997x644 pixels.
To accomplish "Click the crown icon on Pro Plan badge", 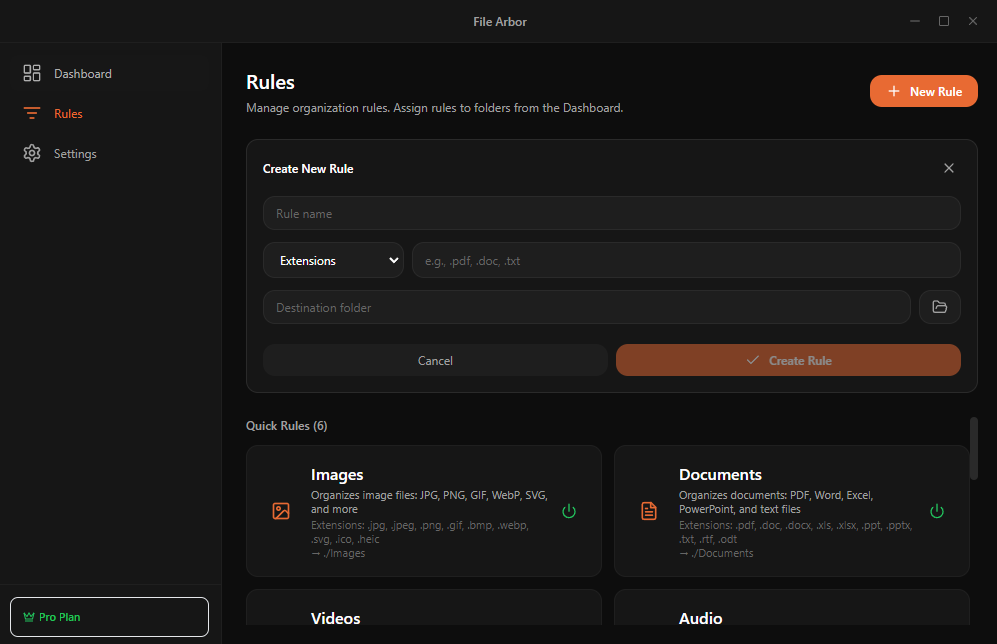I will point(29,617).
